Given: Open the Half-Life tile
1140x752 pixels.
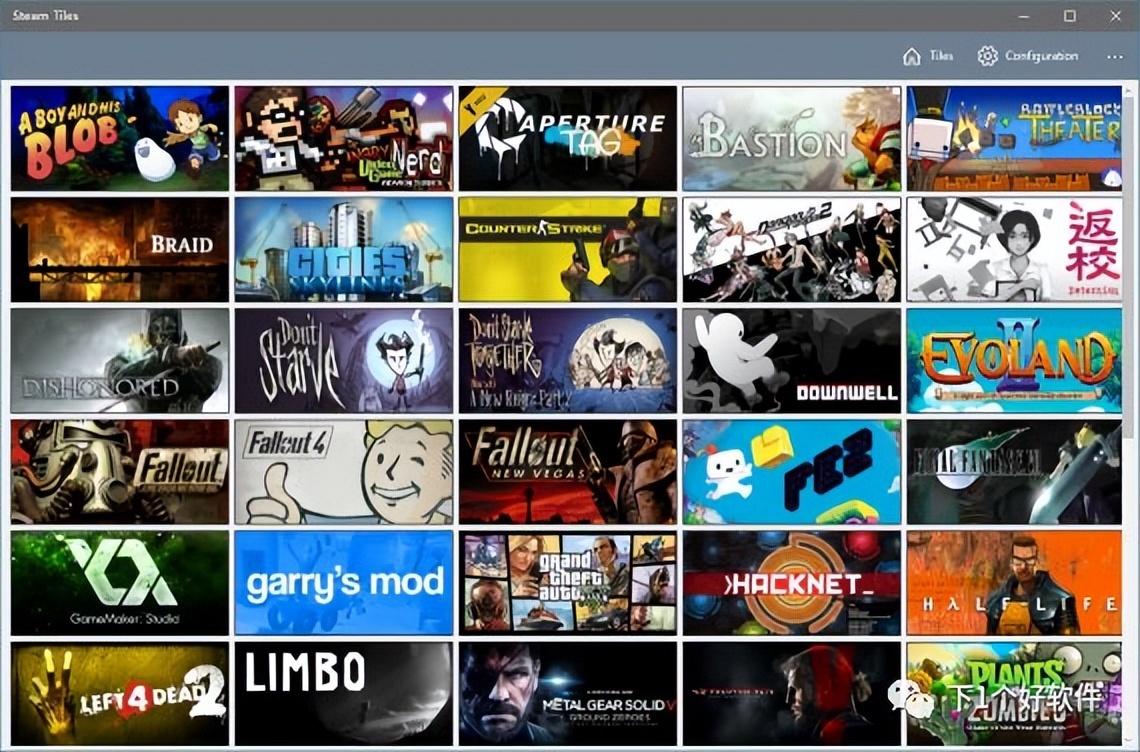Looking at the screenshot, I should (1014, 583).
